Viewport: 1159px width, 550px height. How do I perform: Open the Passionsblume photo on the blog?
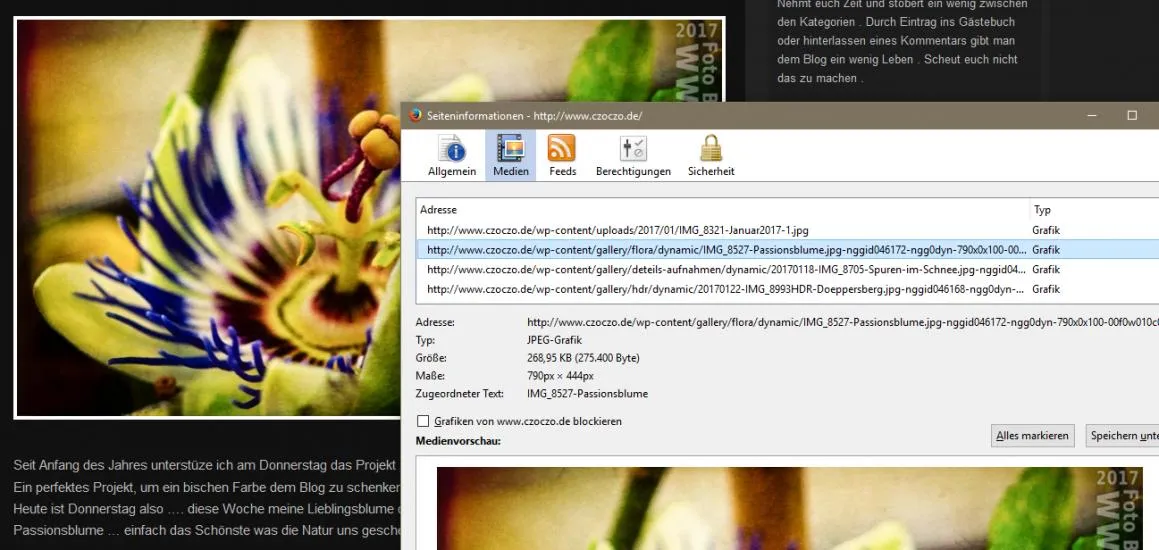208,217
